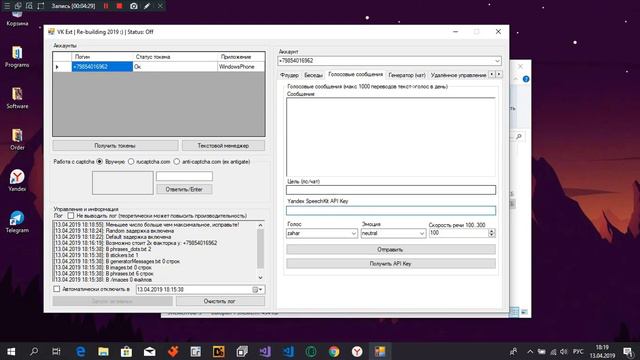Launch Microsoft Edge from taskbar
Viewport: 640px width, 360px height.
point(81,351)
